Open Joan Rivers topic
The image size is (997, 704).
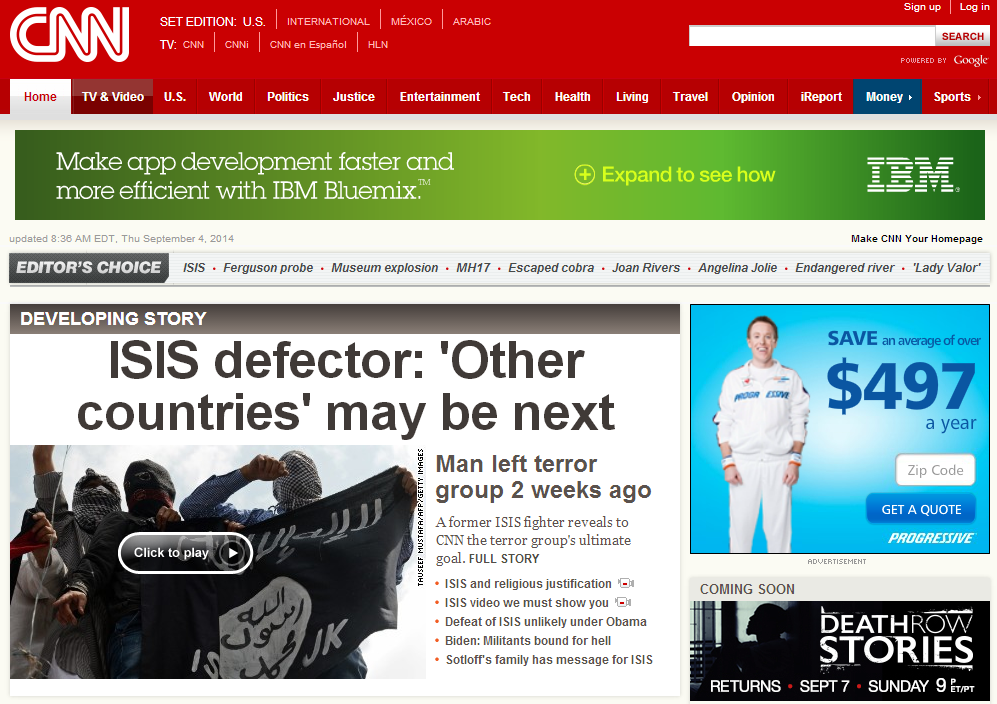click(646, 268)
